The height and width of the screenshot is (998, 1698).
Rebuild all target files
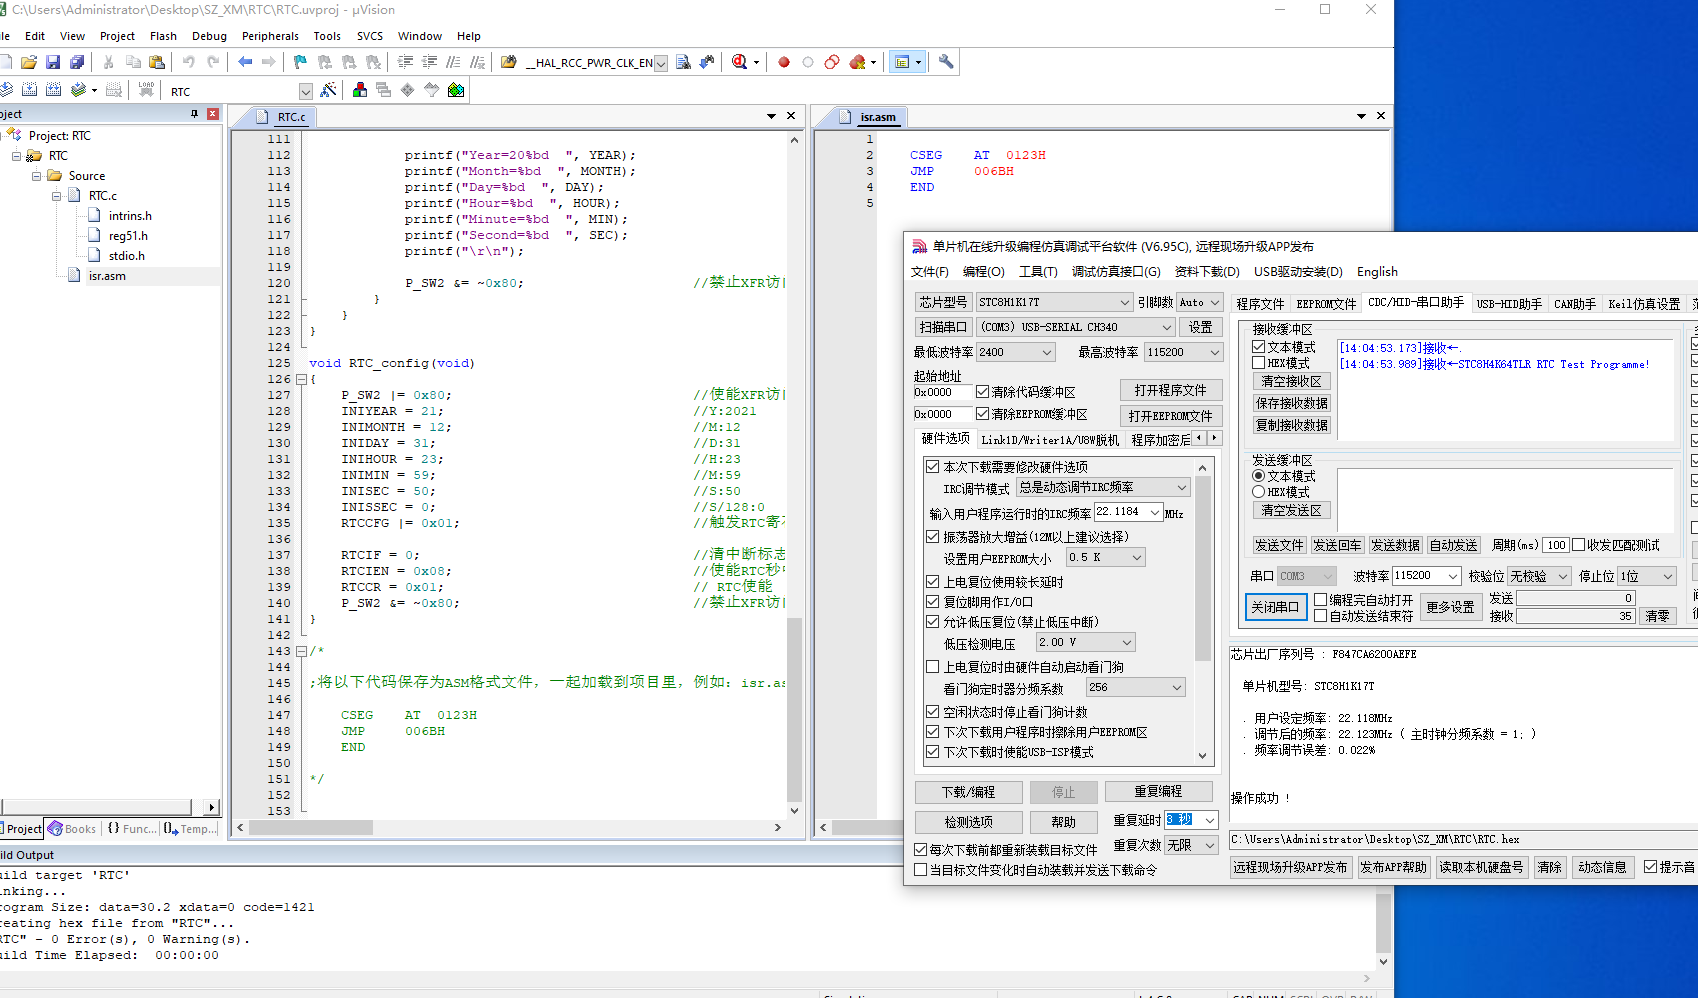[x=53, y=90]
